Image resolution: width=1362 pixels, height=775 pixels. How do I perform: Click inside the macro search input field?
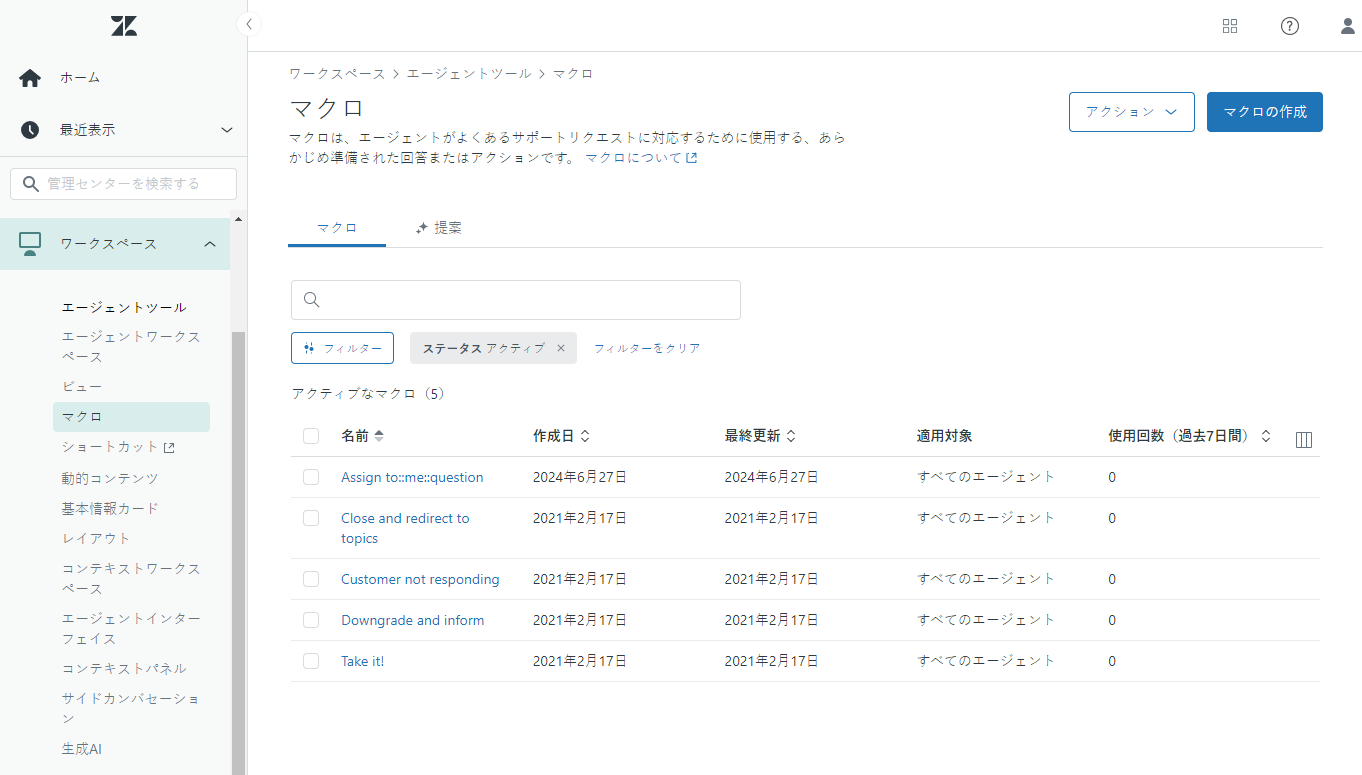515,300
